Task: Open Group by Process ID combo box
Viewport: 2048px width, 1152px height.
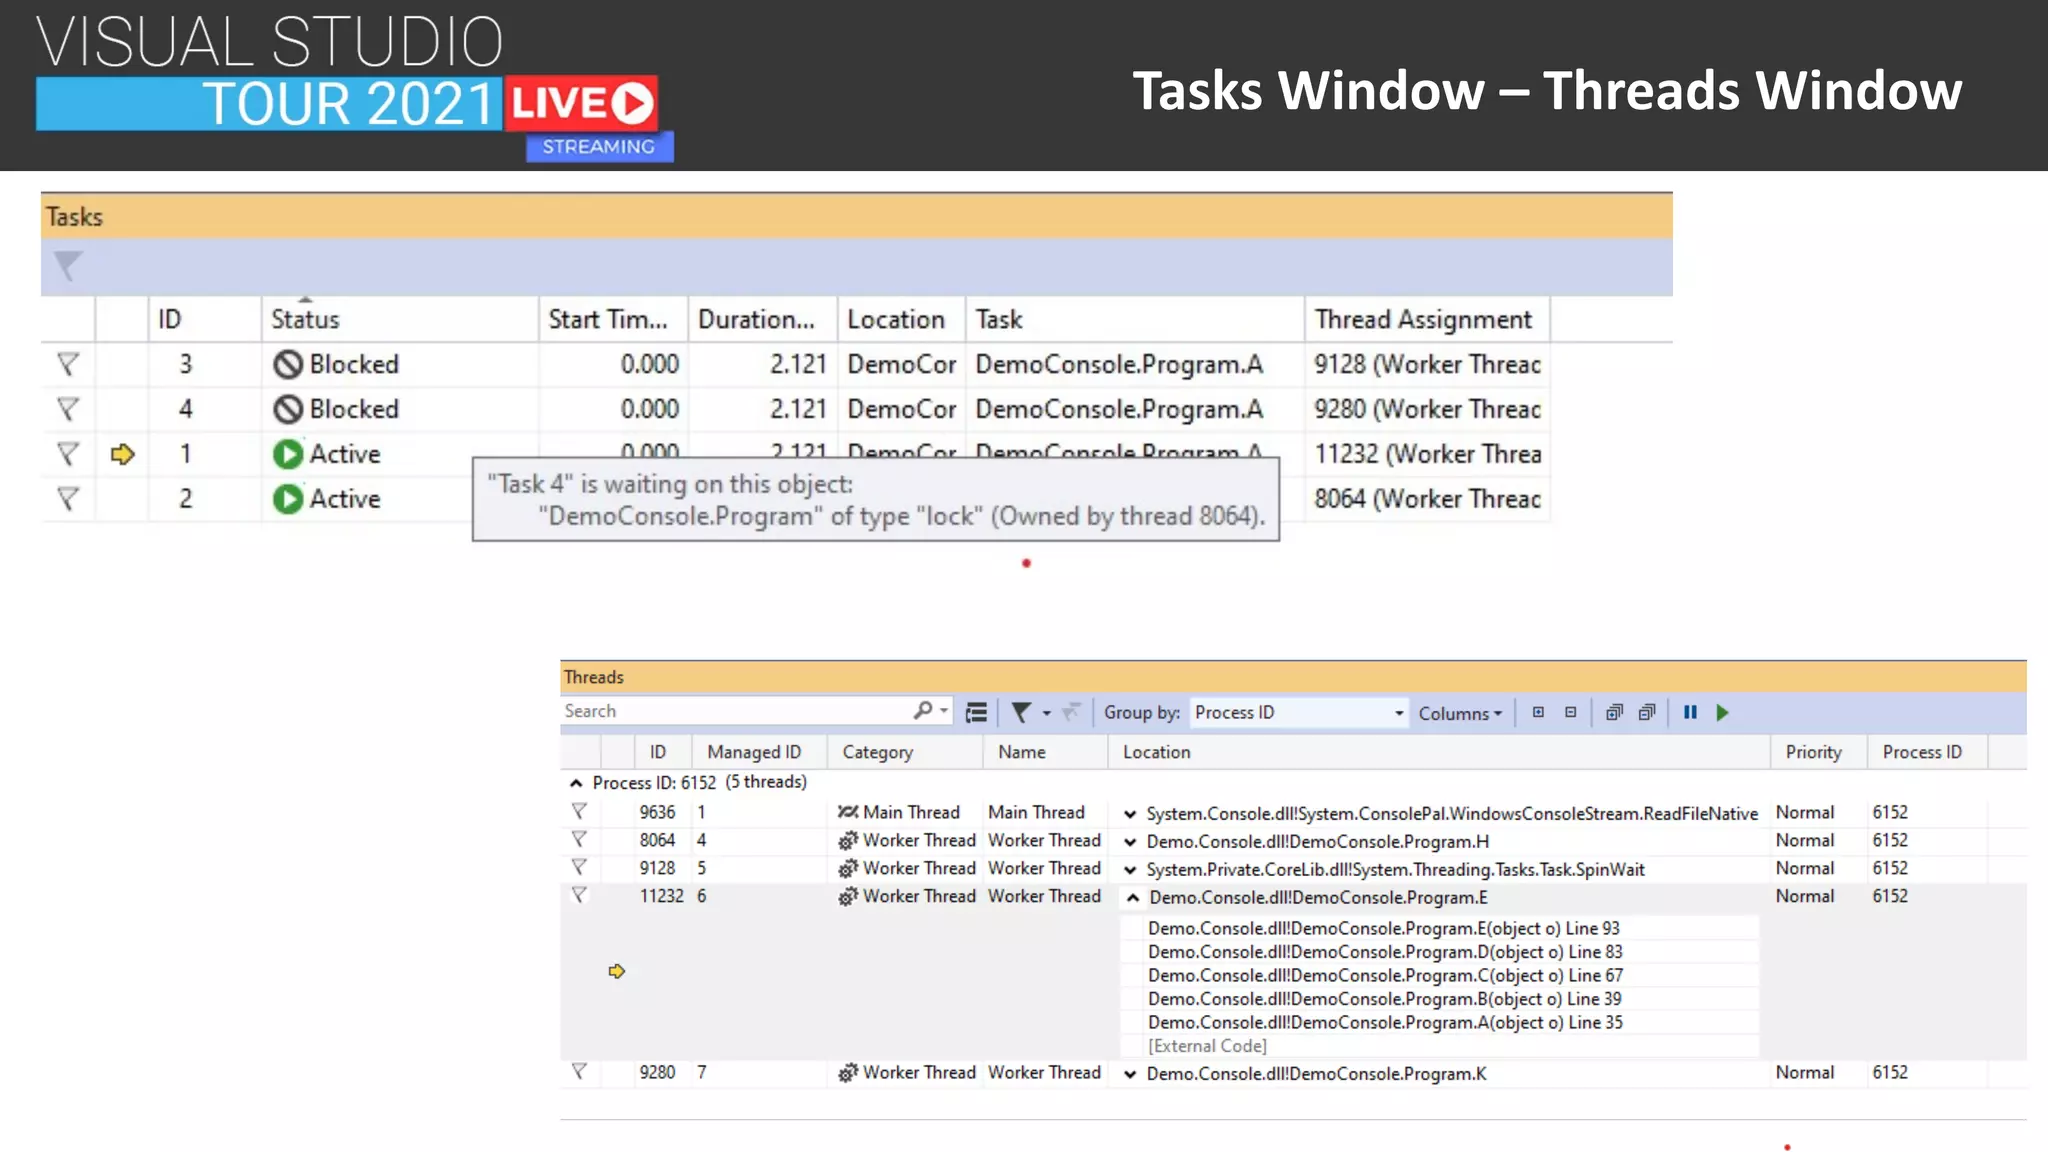Action: [x=1299, y=712]
